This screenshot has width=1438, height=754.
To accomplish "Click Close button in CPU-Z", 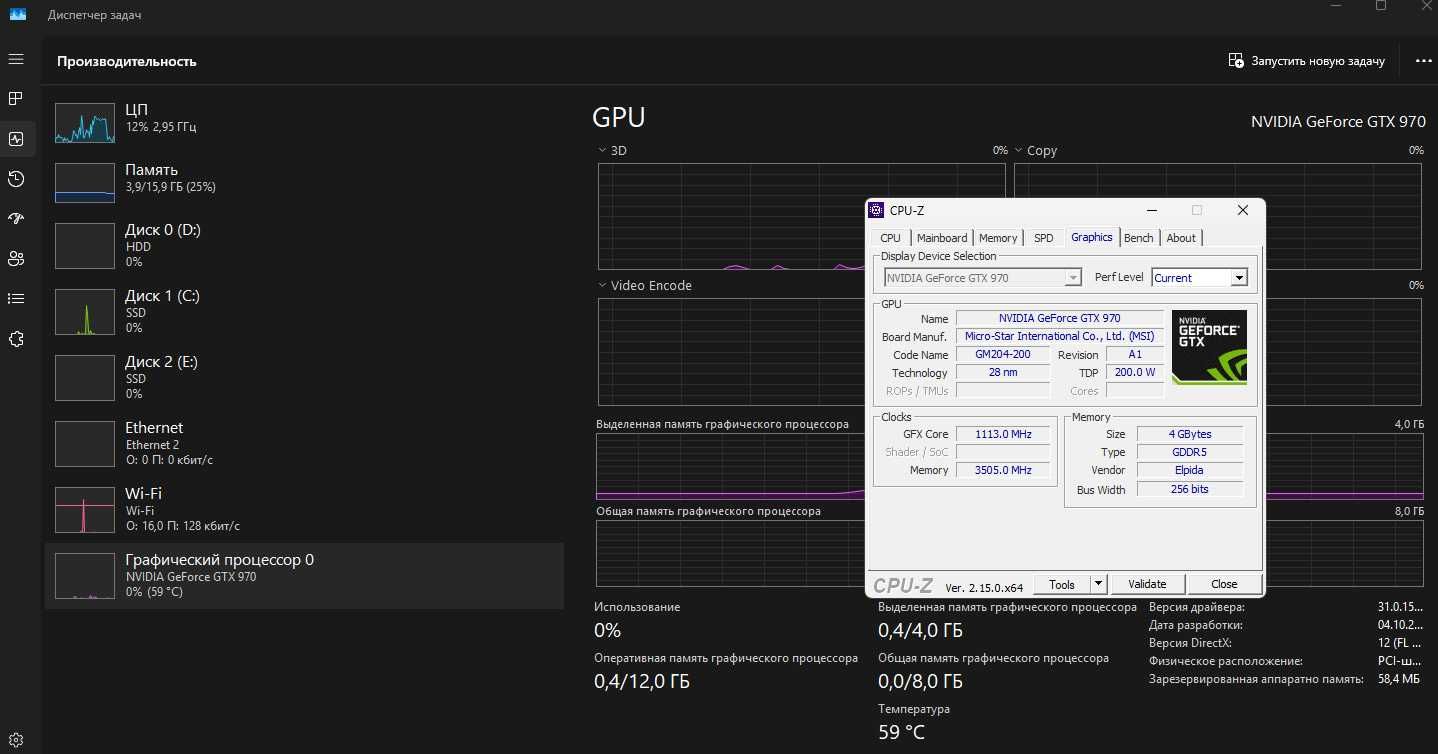I will pos(1224,584).
